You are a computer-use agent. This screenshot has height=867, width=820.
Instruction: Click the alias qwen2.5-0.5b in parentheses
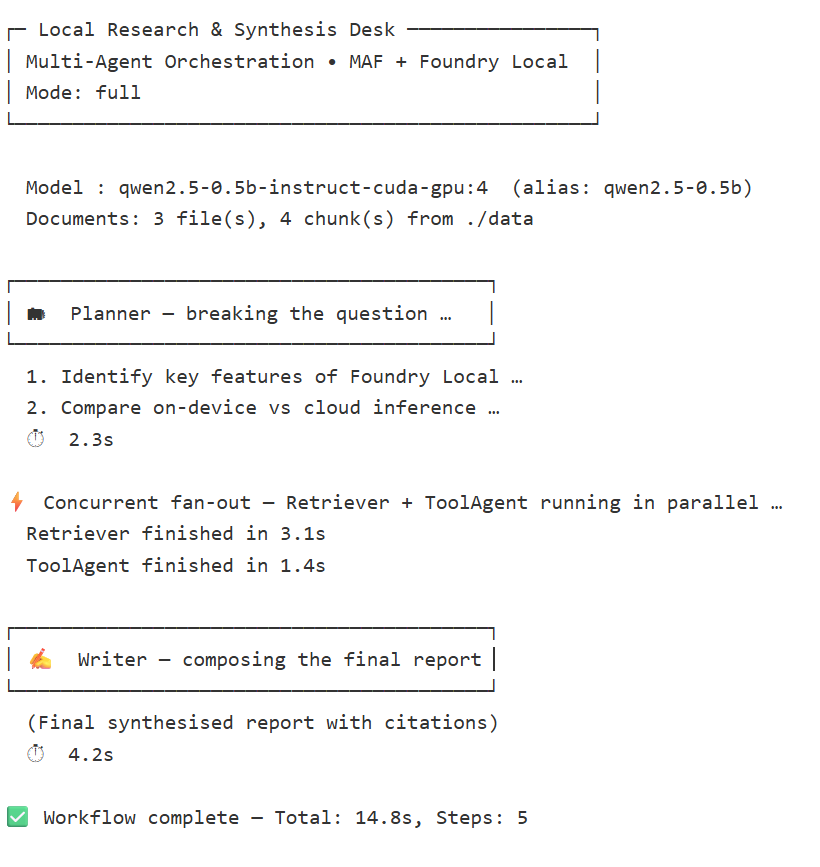tap(678, 187)
